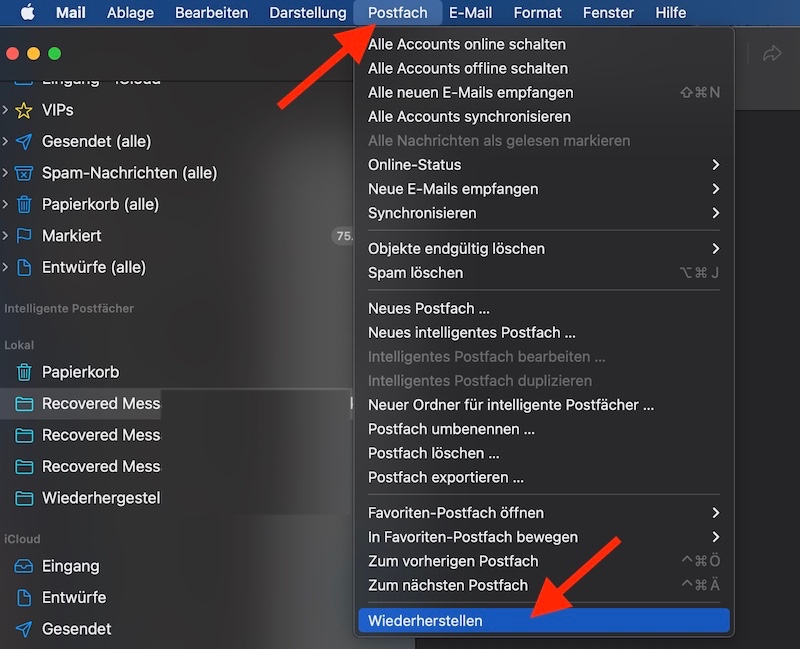Click the Gesendet (alle) paper plane icon
This screenshot has width=800, height=649.
(x=24, y=142)
